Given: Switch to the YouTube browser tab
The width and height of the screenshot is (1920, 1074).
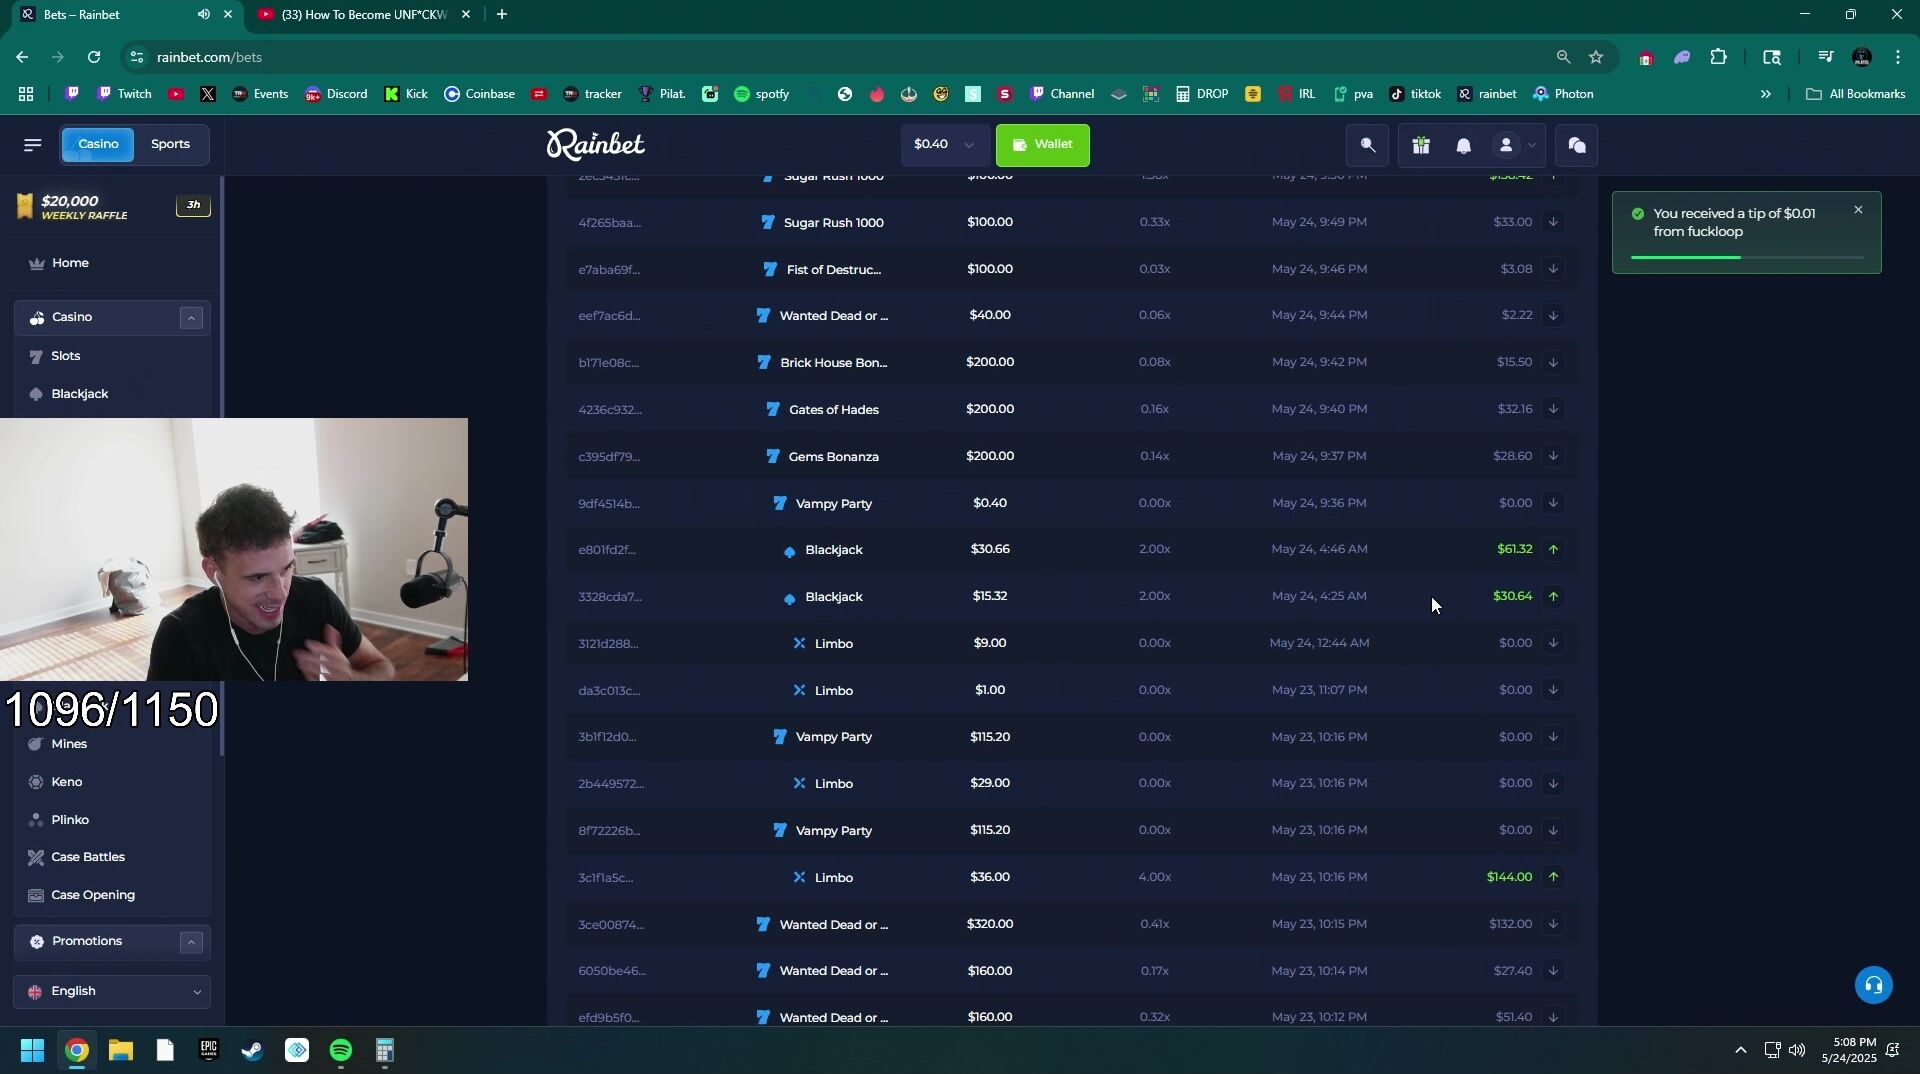Looking at the screenshot, I should coord(363,14).
